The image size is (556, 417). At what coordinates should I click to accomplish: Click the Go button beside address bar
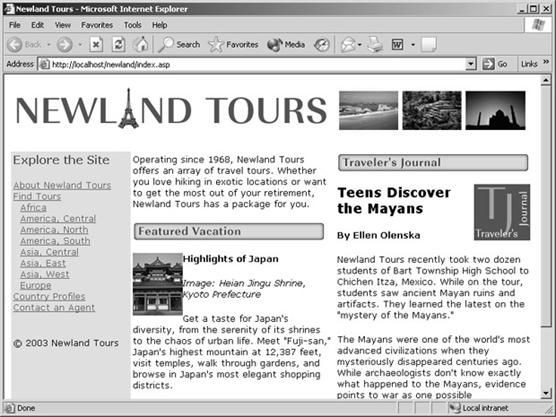coord(495,64)
